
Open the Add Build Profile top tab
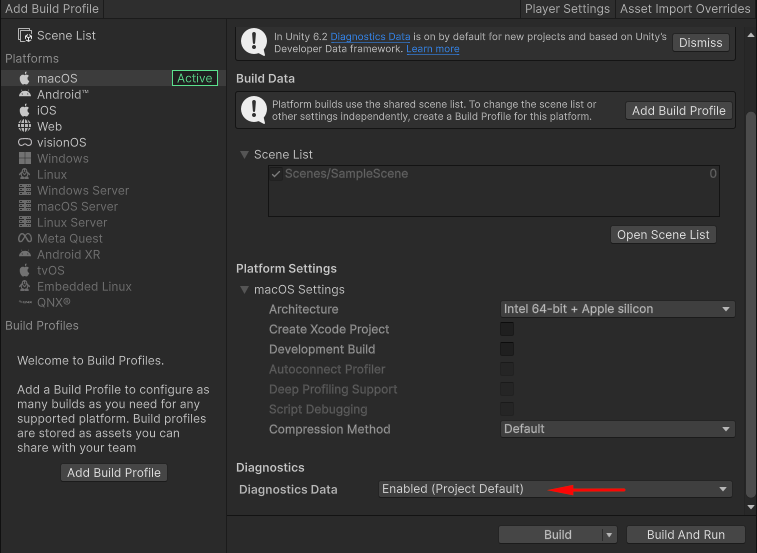52,9
